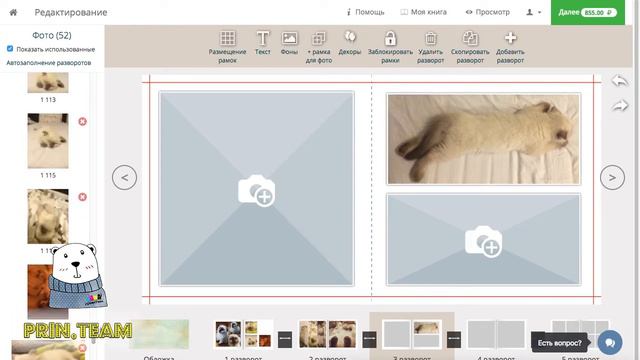Click the Далее 855.00 button
Image resolution: width=640 pixels, height=360 pixels.
(587, 12)
